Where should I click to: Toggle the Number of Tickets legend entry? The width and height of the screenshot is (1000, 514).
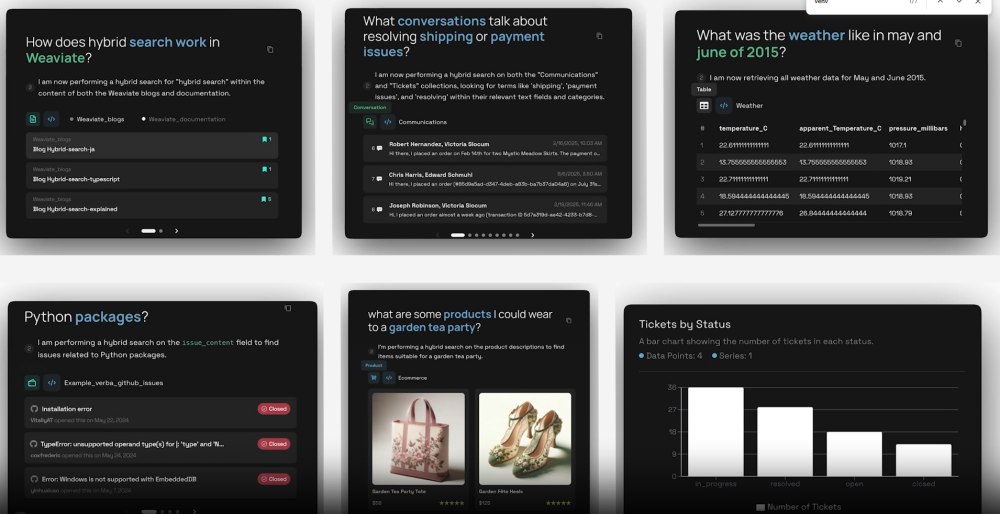tap(798, 507)
